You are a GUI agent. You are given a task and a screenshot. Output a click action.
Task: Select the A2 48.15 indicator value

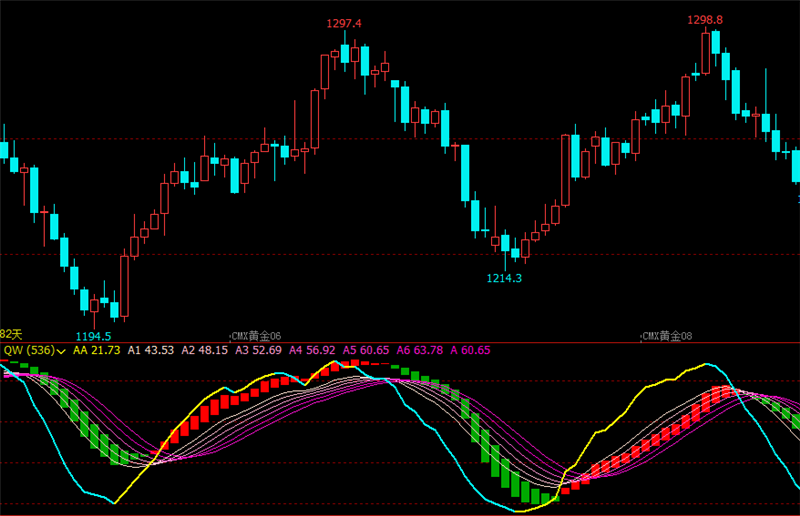pyautogui.click(x=205, y=350)
